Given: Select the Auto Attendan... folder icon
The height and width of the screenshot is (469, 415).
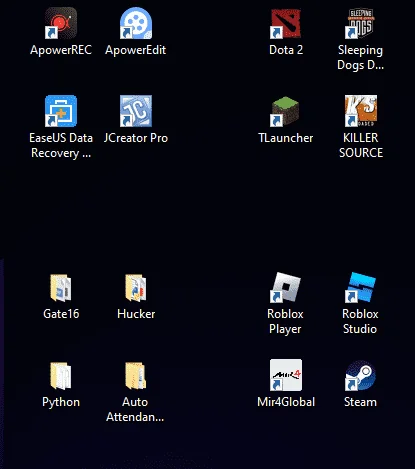Looking at the screenshot, I should tap(136, 376).
